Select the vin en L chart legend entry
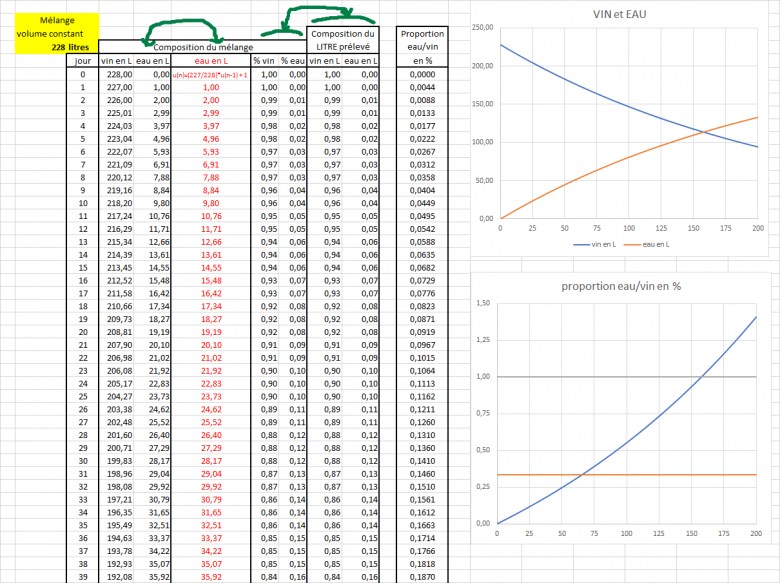Image resolution: width=780 pixels, height=583 pixels. [x=595, y=243]
